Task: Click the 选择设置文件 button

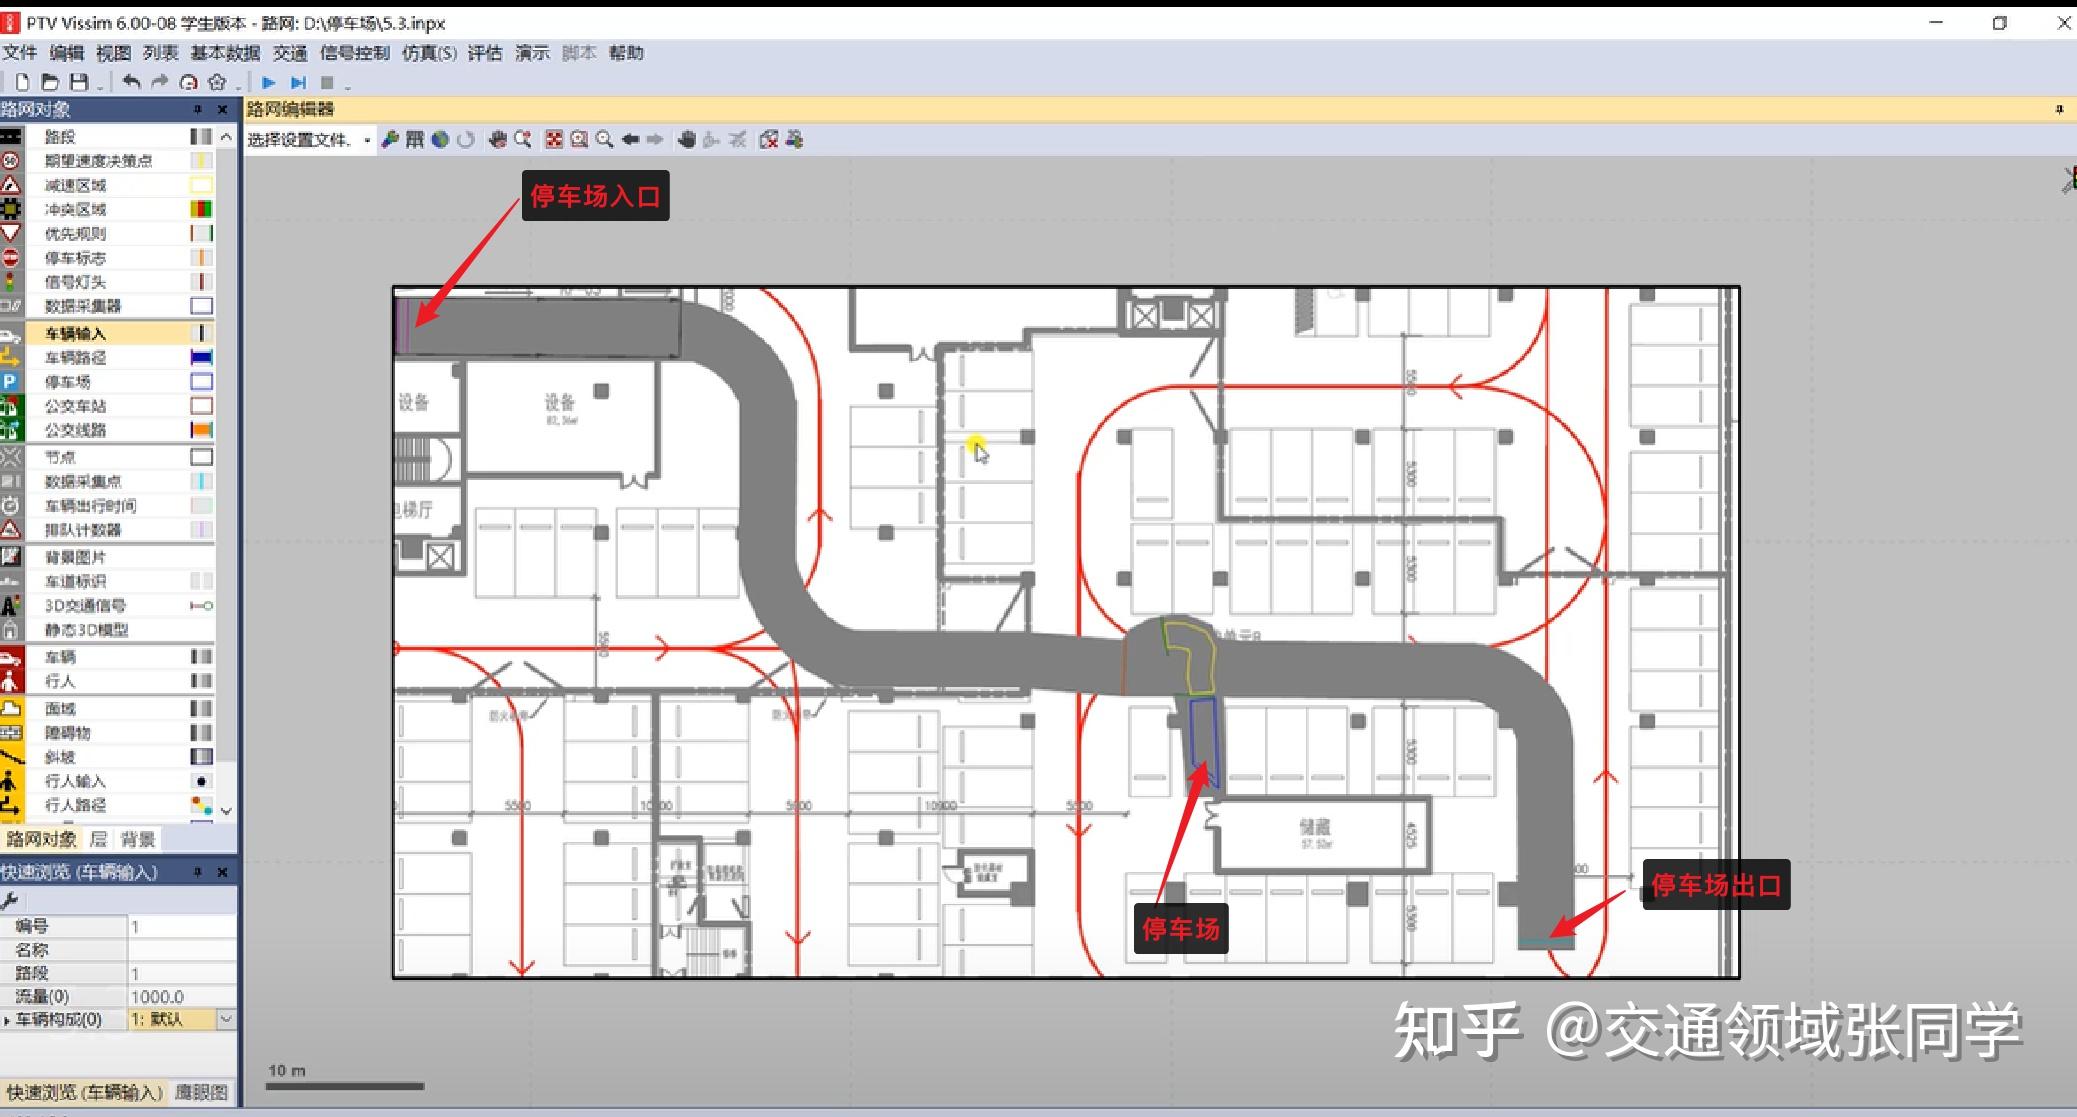Action: [x=300, y=139]
